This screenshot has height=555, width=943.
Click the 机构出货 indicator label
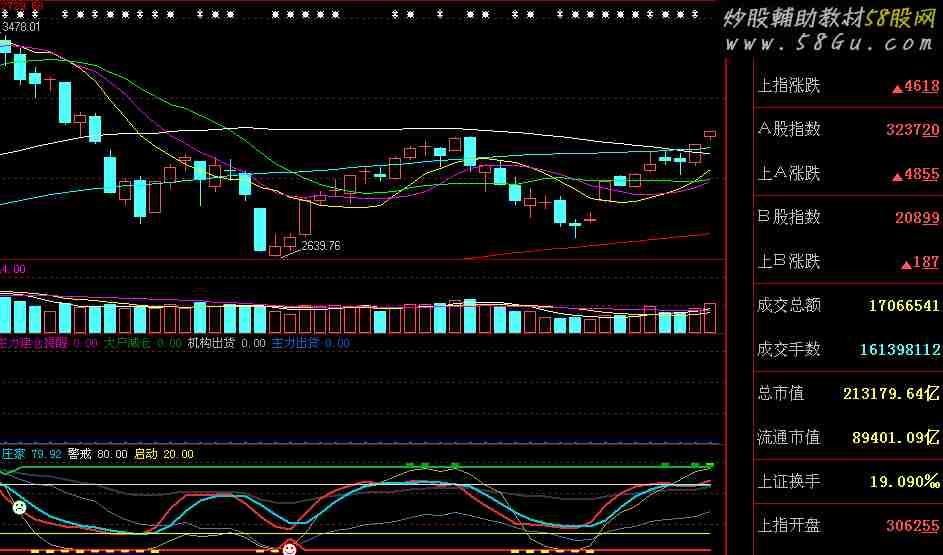(x=210, y=343)
